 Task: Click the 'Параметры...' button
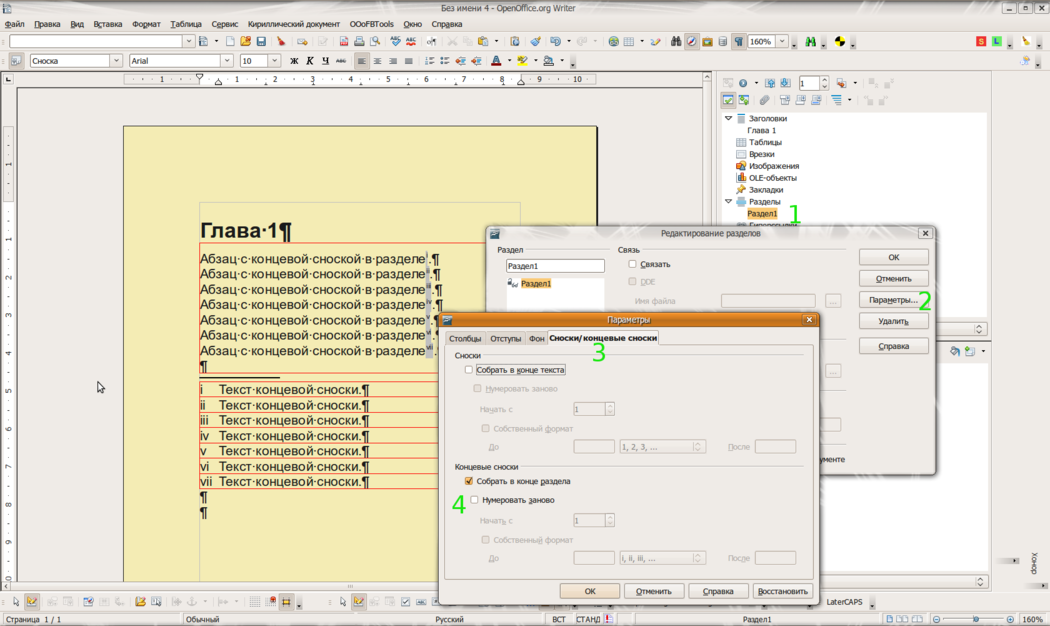click(893, 300)
